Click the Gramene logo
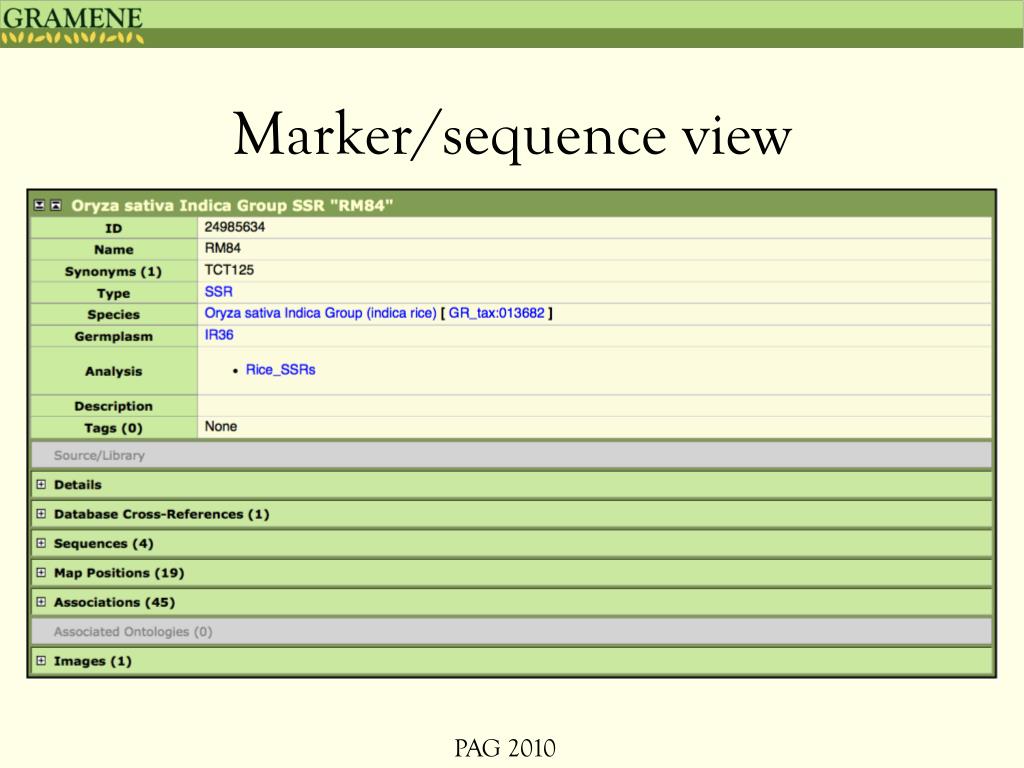The image size is (1024, 768). tap(72, 24)
